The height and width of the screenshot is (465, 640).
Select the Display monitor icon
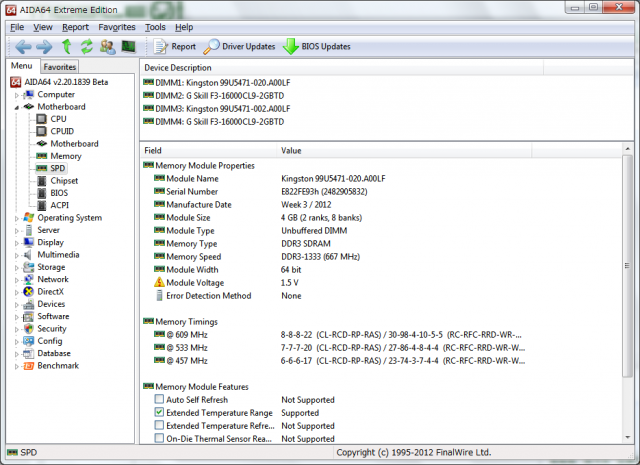(x=29, y=243)
